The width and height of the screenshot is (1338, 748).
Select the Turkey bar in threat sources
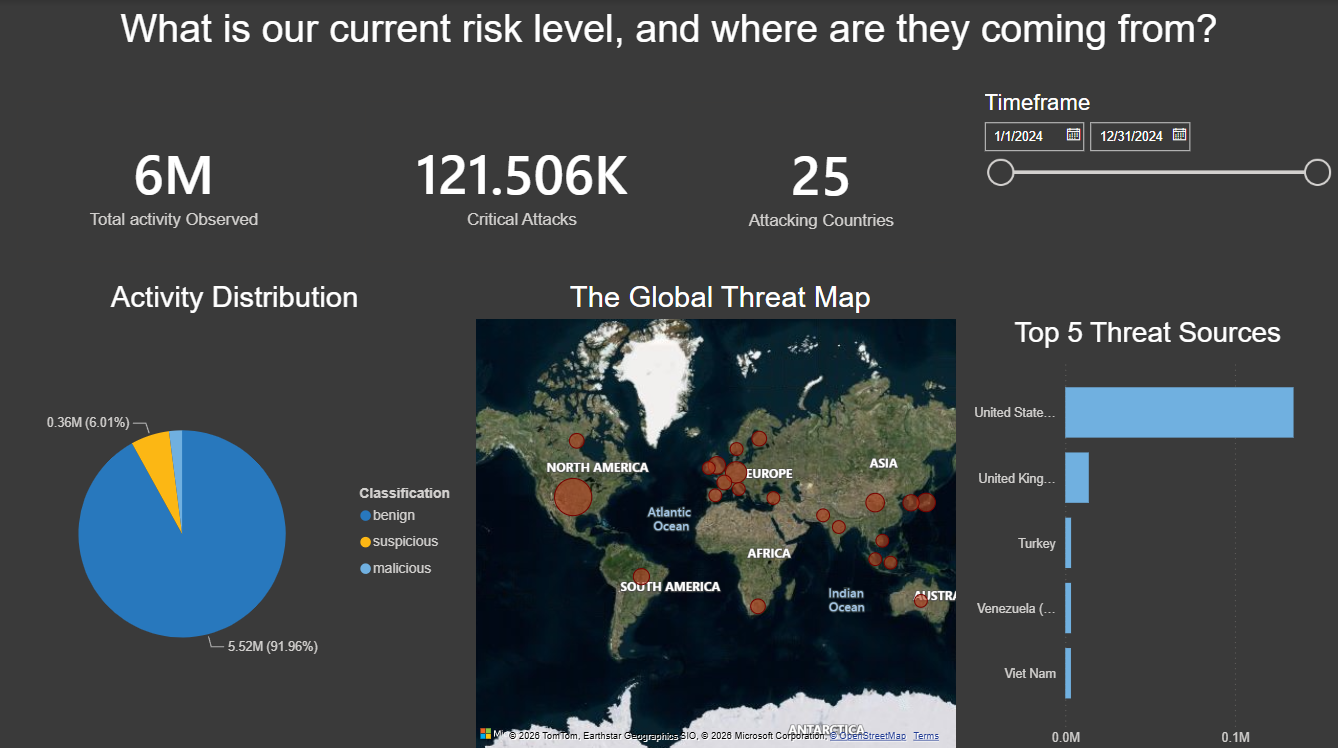[x=1068, y=543]
